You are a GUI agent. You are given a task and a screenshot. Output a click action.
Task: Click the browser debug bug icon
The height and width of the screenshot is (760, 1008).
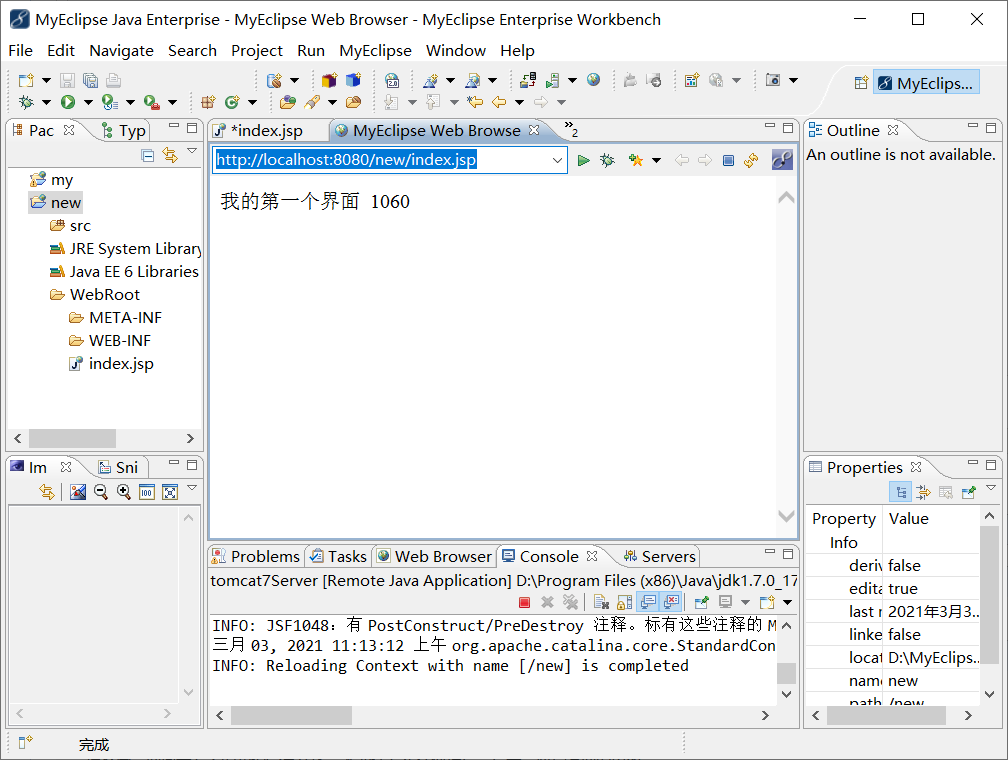(607, 160)
